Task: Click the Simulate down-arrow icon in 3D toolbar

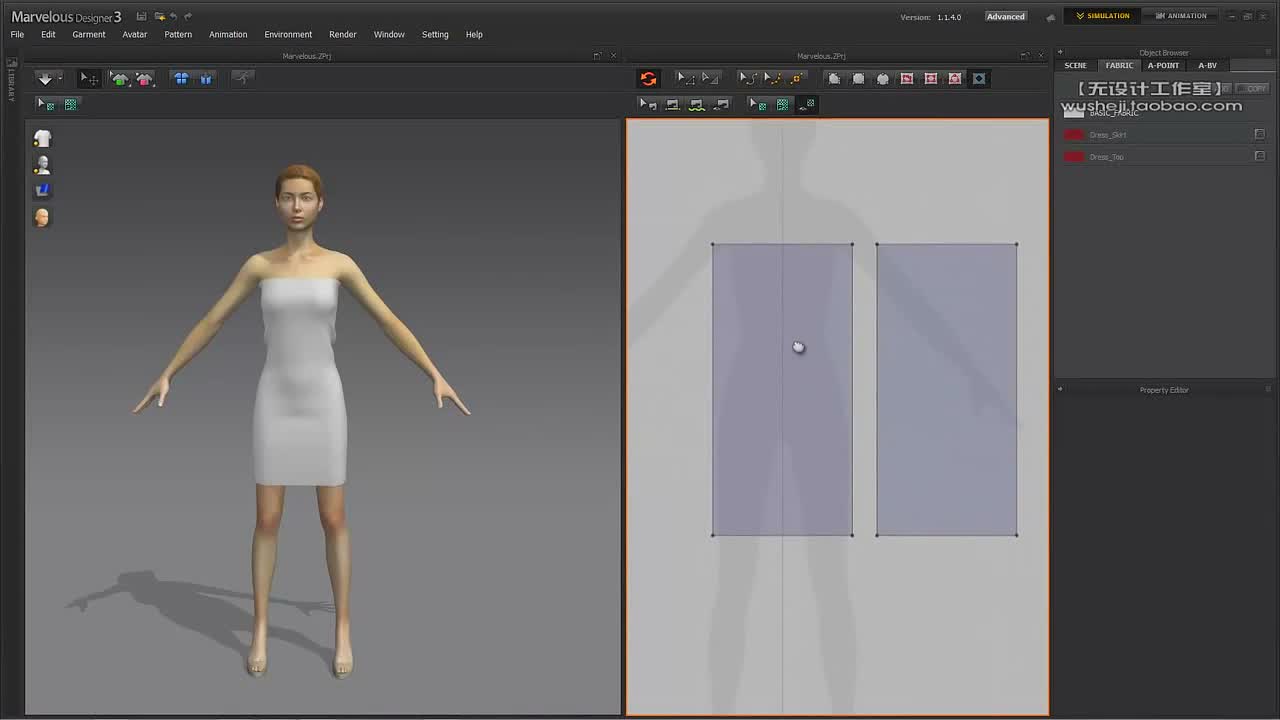Action: tap(45, 78)
